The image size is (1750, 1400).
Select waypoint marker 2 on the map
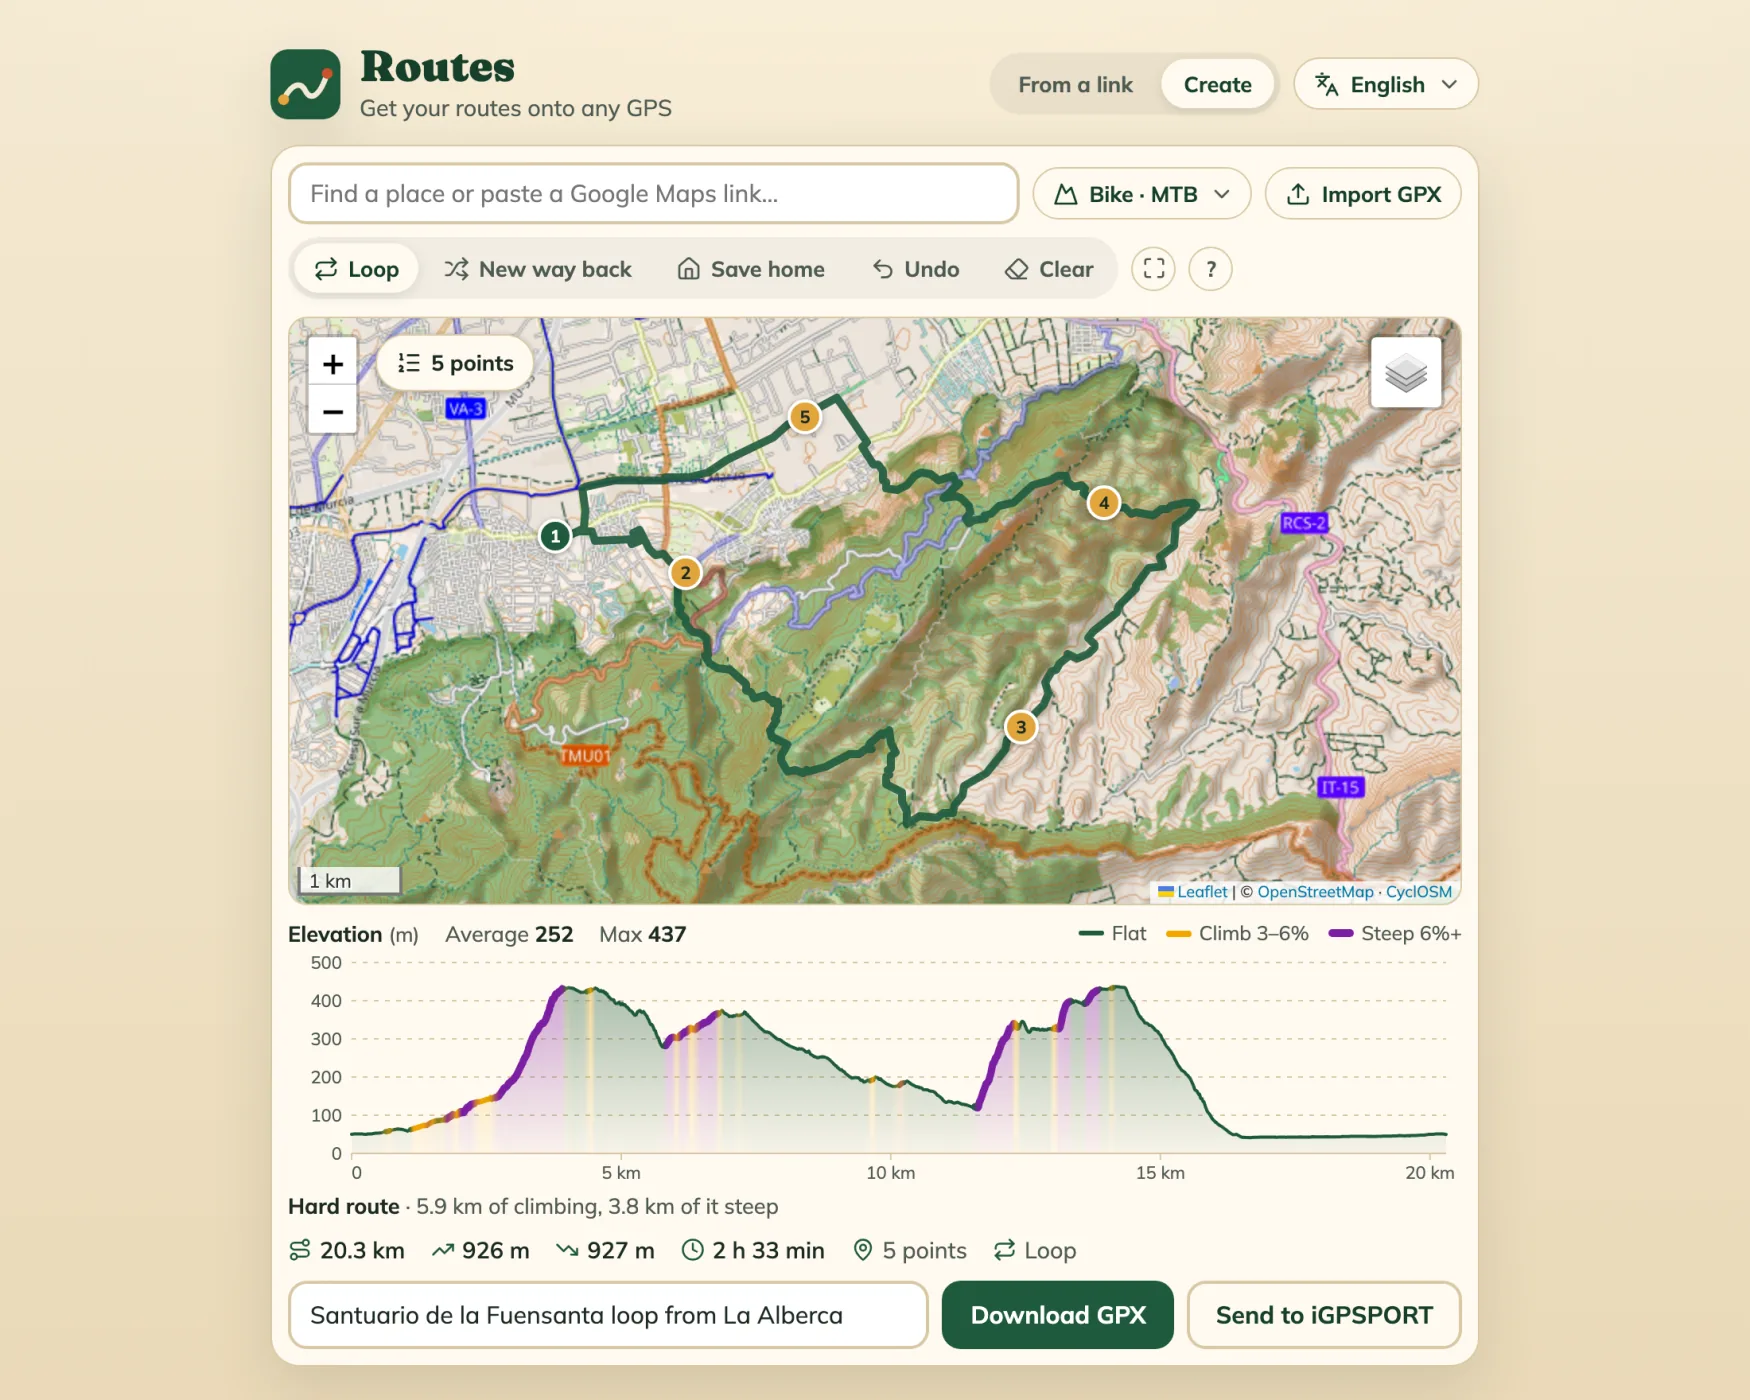pos(685,573)
